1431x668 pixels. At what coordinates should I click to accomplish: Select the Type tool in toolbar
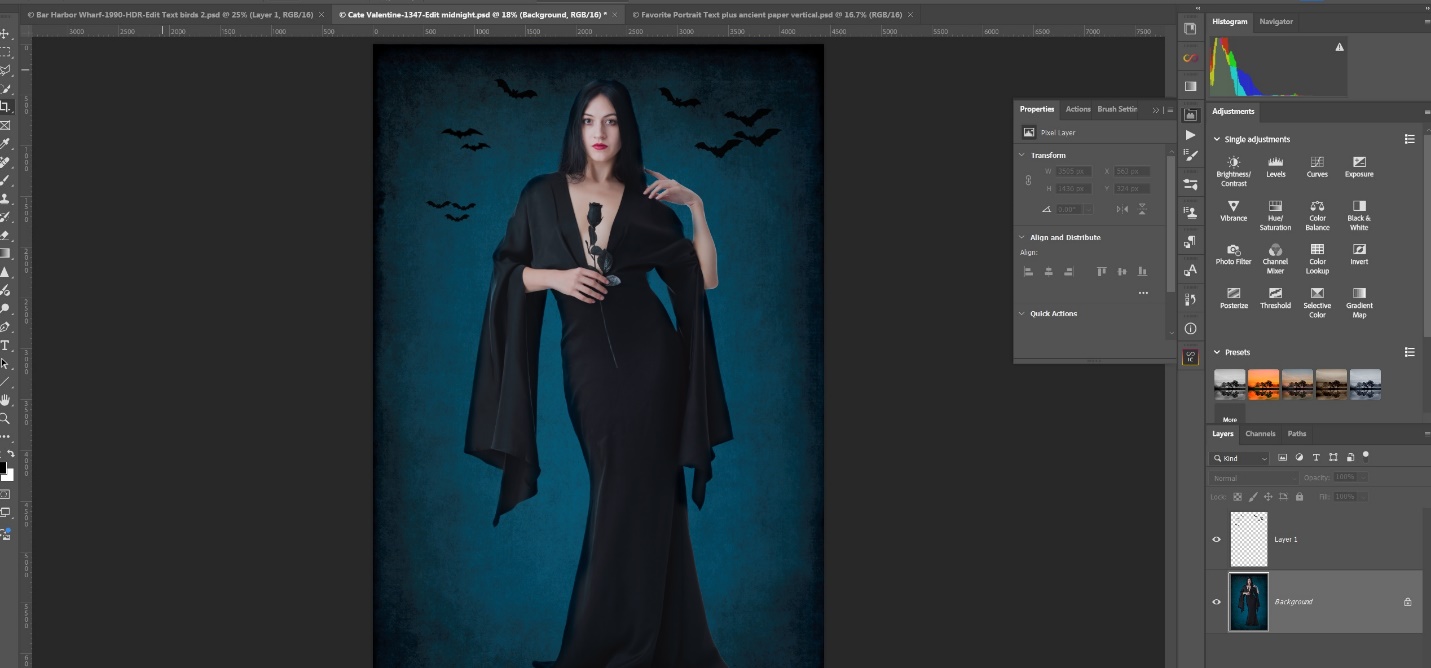[5, 345]
